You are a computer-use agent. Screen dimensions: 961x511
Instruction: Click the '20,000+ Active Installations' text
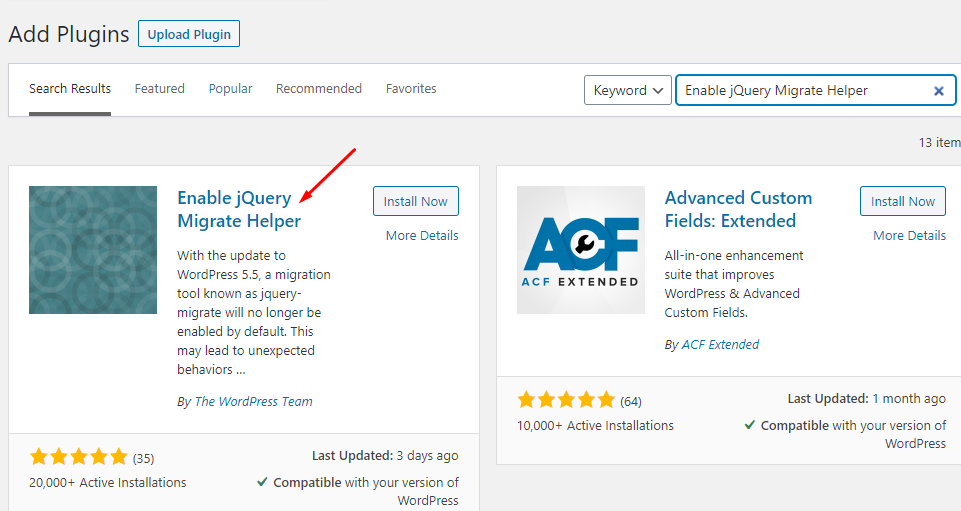(x=107, y=482)
